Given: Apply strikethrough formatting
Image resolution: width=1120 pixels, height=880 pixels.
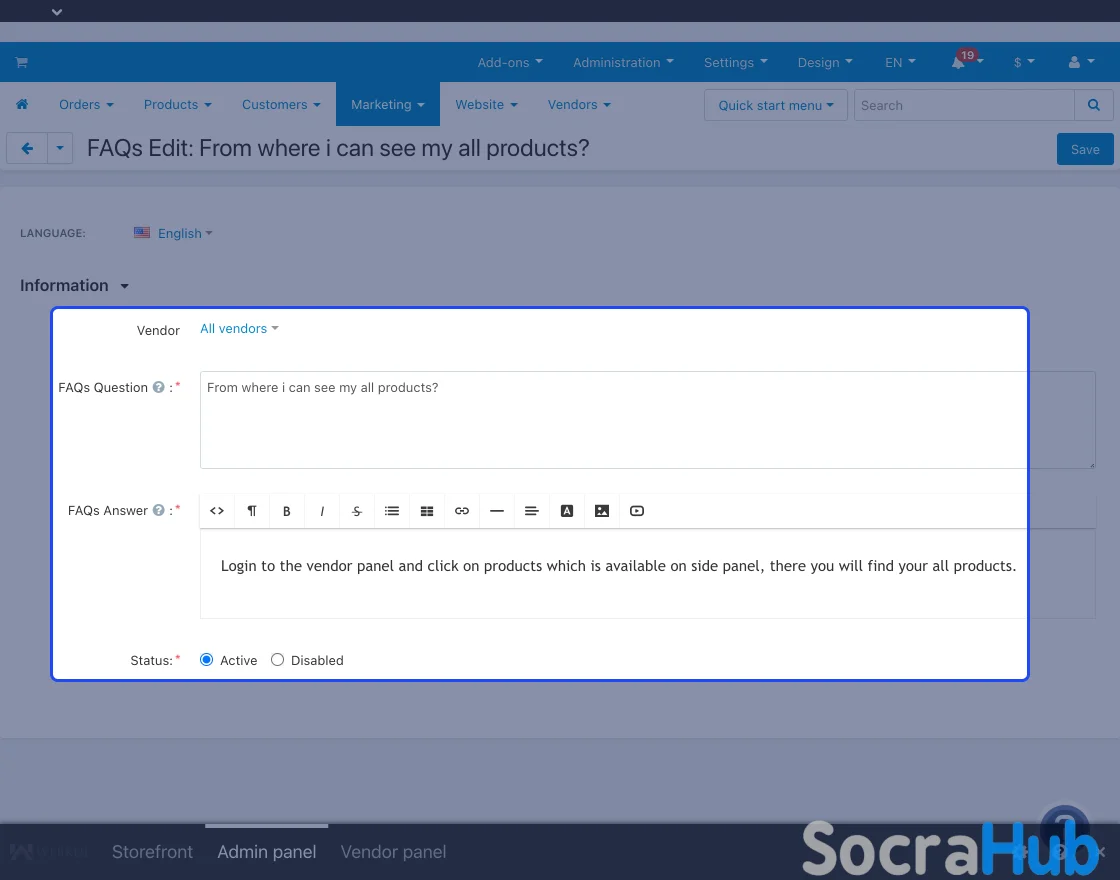Looking at the screenshot, I should [x=357, y=511].
